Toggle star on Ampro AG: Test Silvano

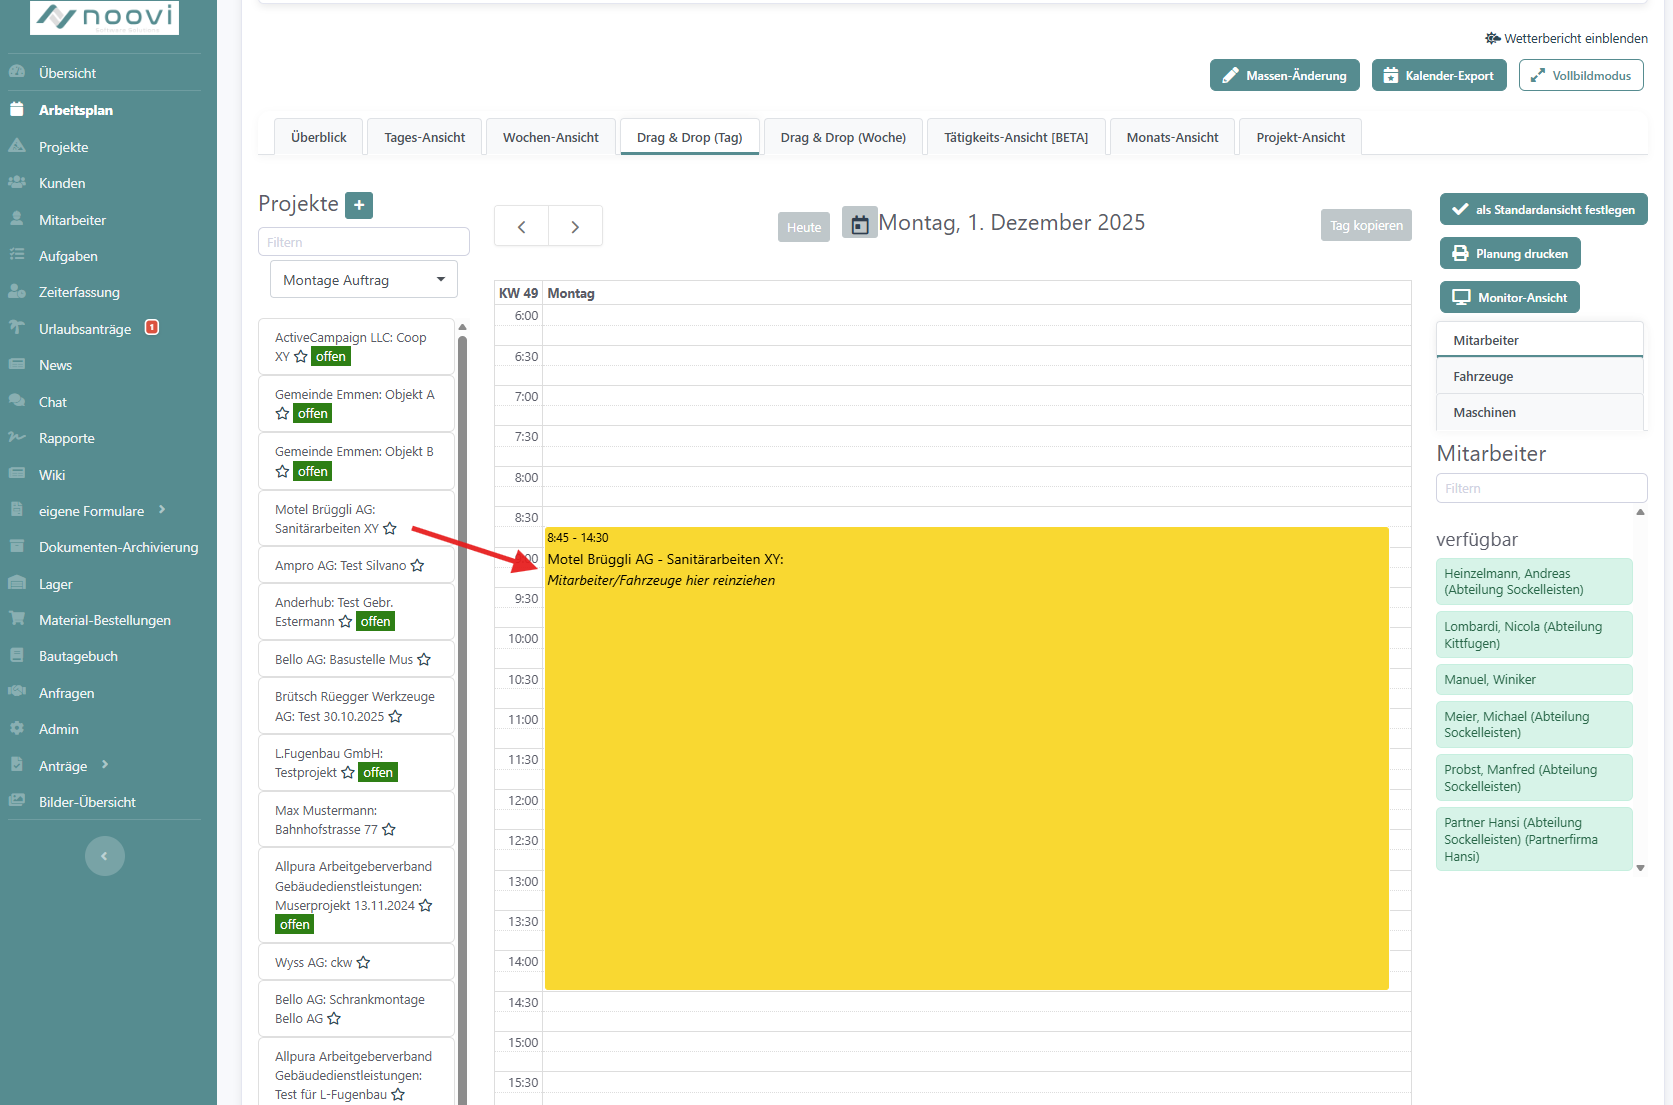point(417,565)
